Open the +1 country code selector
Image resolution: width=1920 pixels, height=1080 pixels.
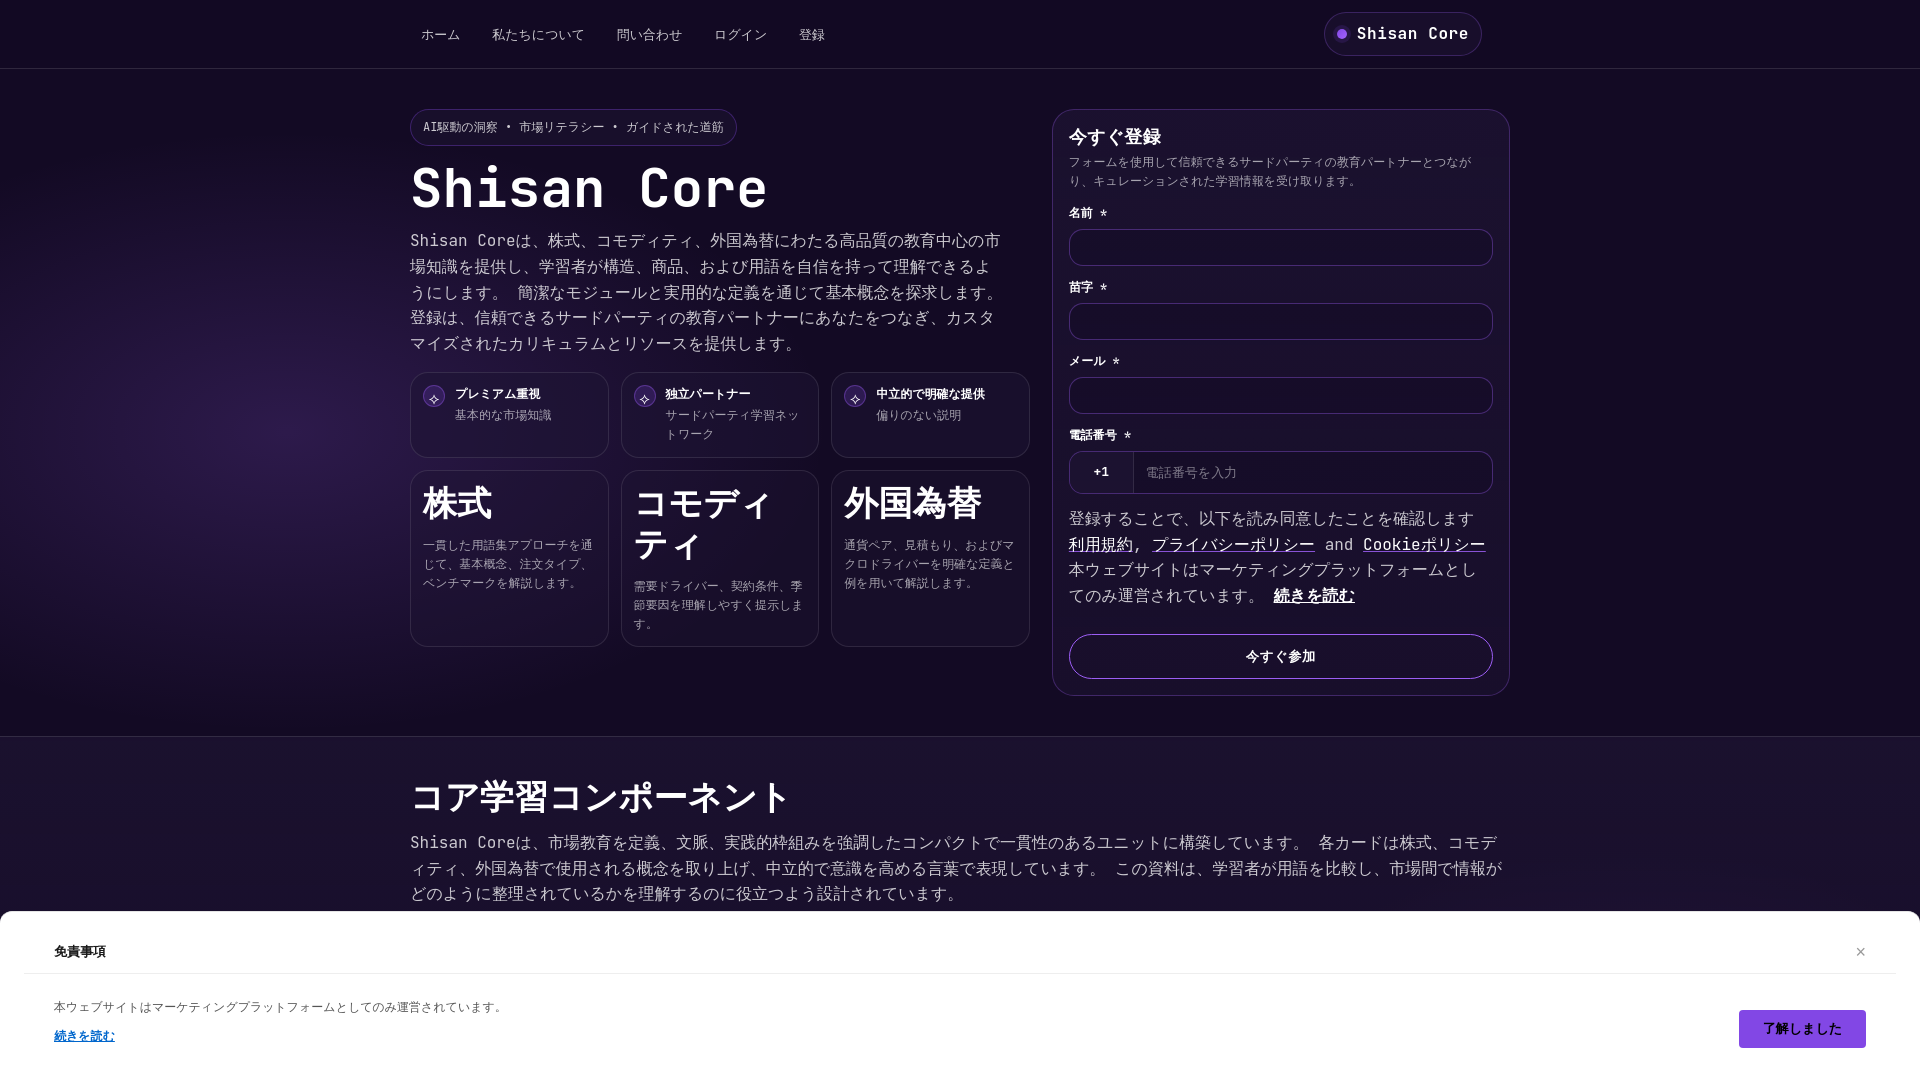1101,472
